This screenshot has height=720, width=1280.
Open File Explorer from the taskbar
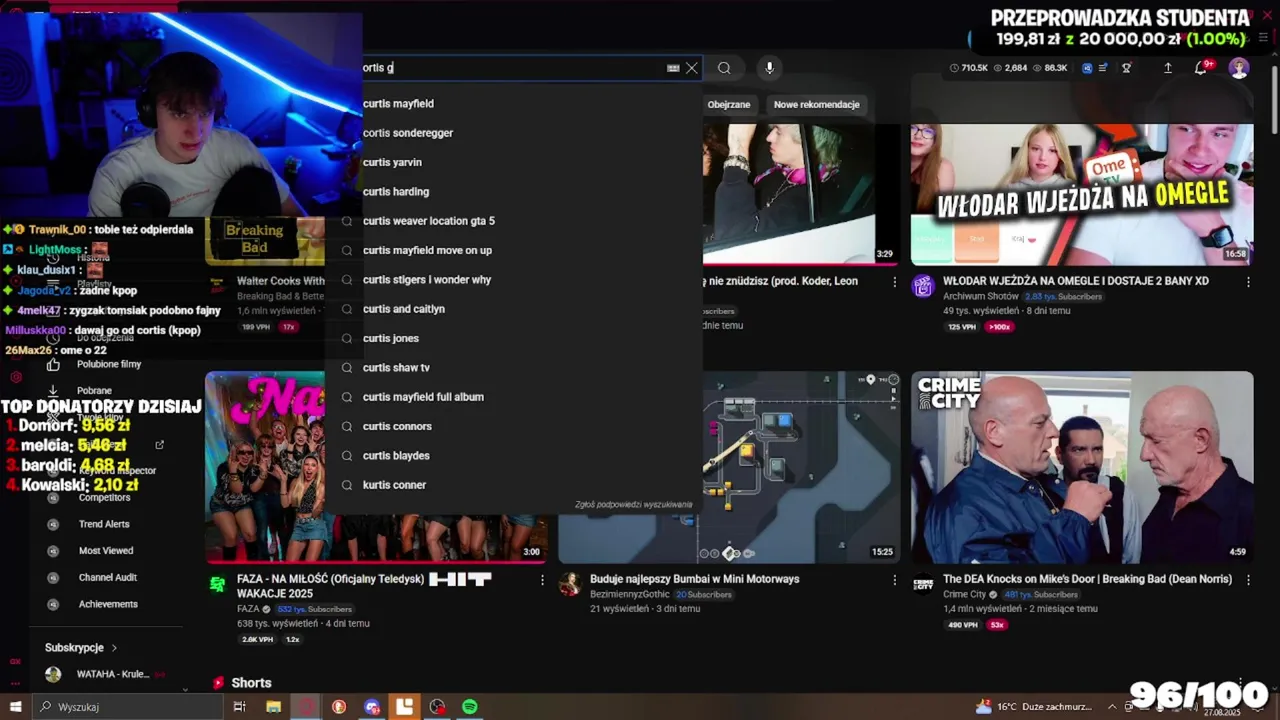(273, 707)
